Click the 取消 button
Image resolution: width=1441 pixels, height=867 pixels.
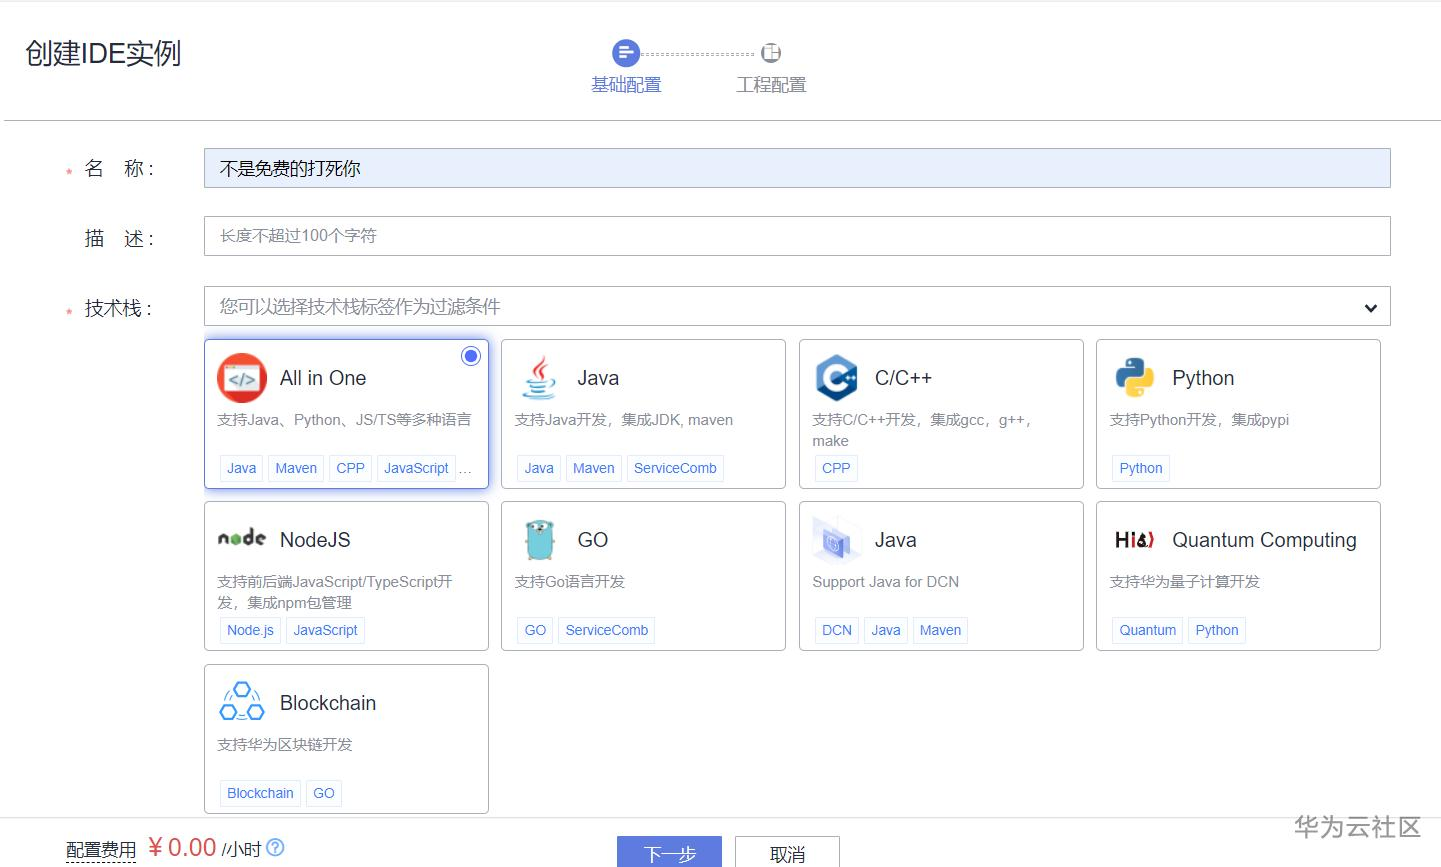tap(787, 852)
